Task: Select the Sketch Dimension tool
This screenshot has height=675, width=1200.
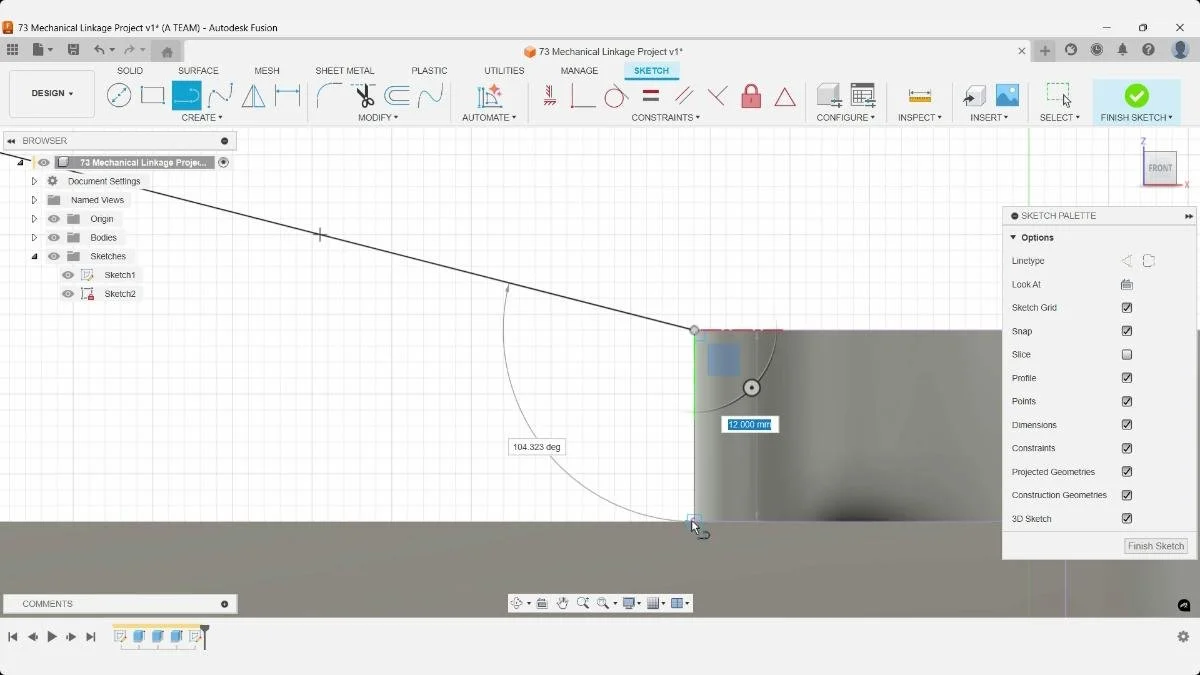Action: (288, 96)
